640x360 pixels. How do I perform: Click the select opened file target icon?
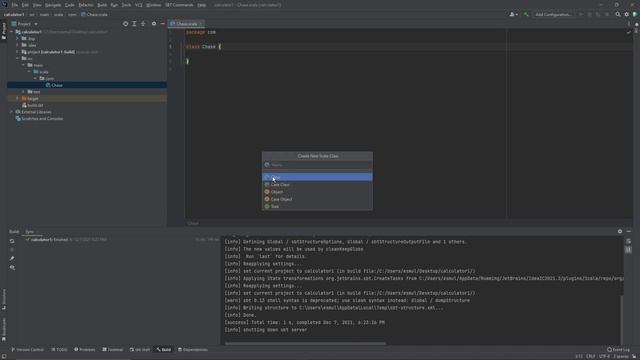tap(125, 24)
